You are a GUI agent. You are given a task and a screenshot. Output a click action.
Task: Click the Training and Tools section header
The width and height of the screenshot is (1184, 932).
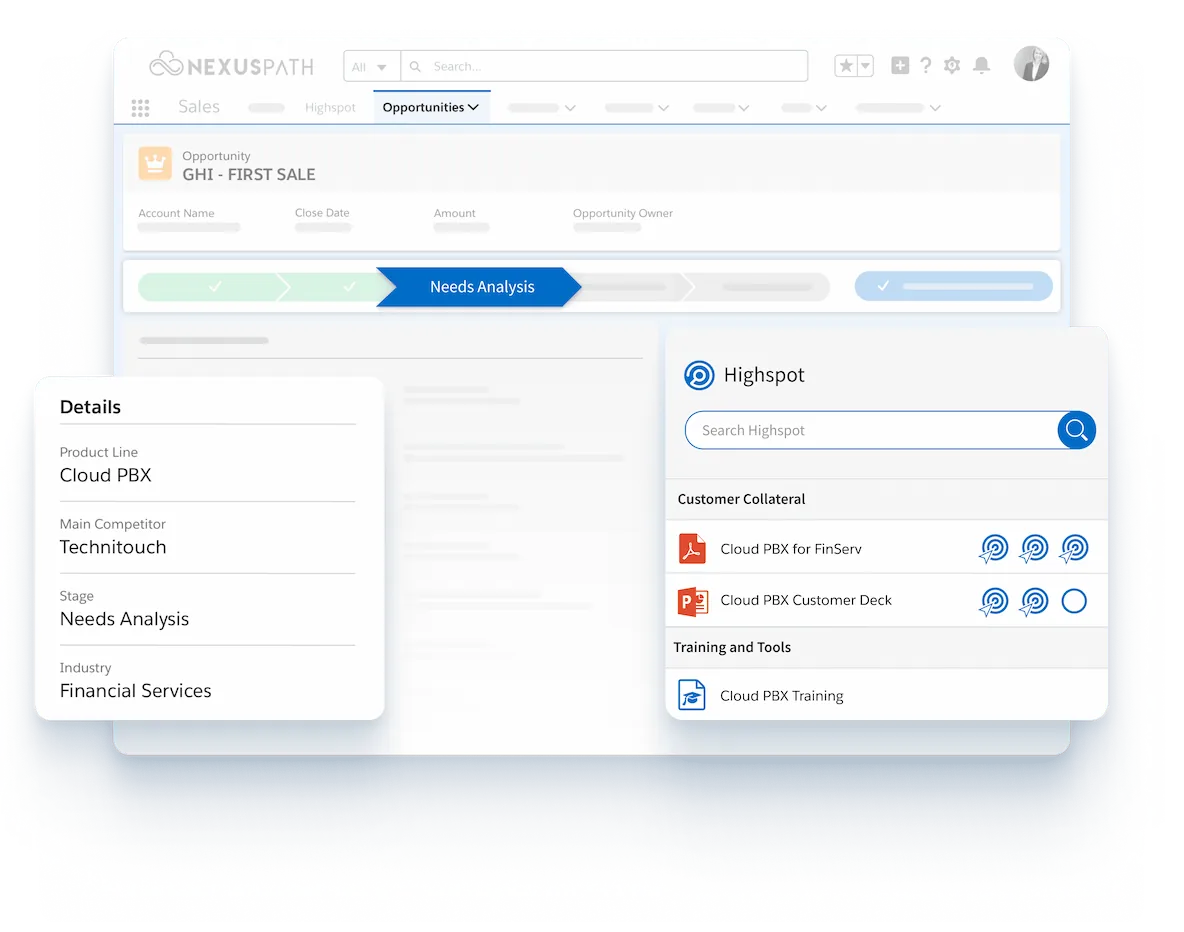pos(732,647)
